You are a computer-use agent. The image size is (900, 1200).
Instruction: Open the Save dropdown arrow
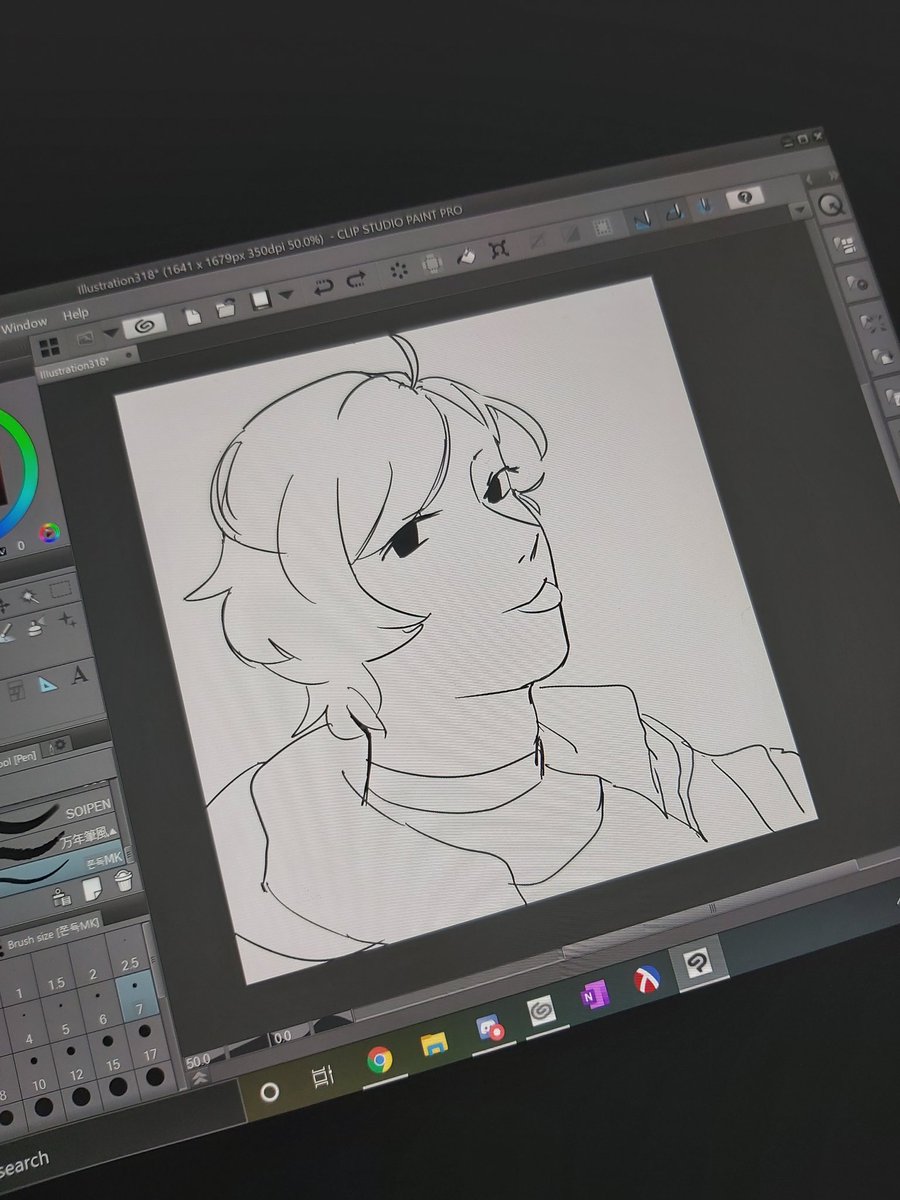[x=286, y=296]
